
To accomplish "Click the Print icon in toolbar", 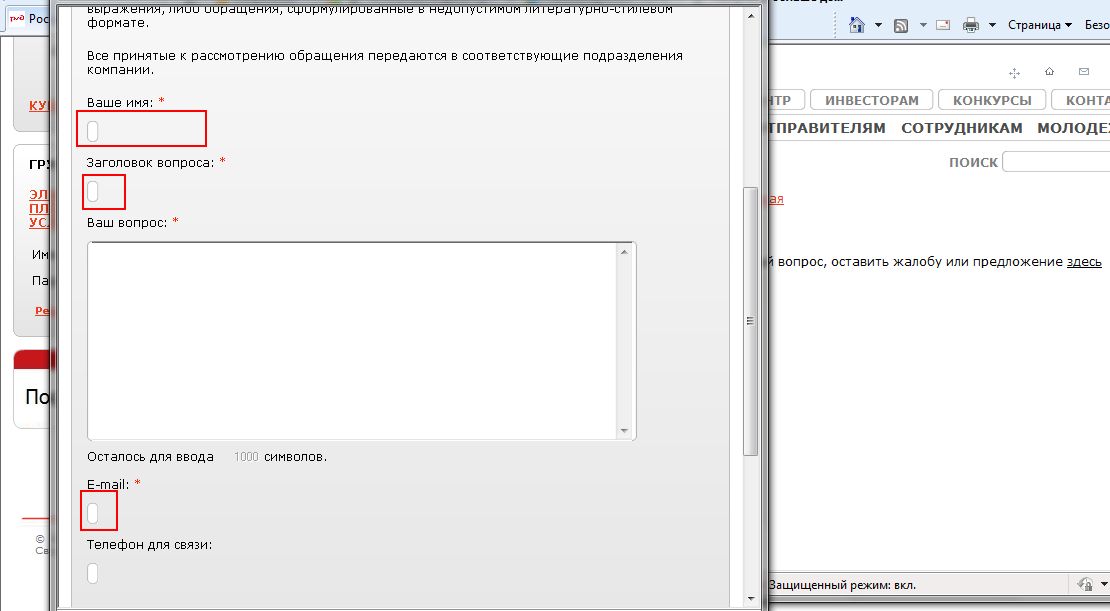I will (973, 25).
